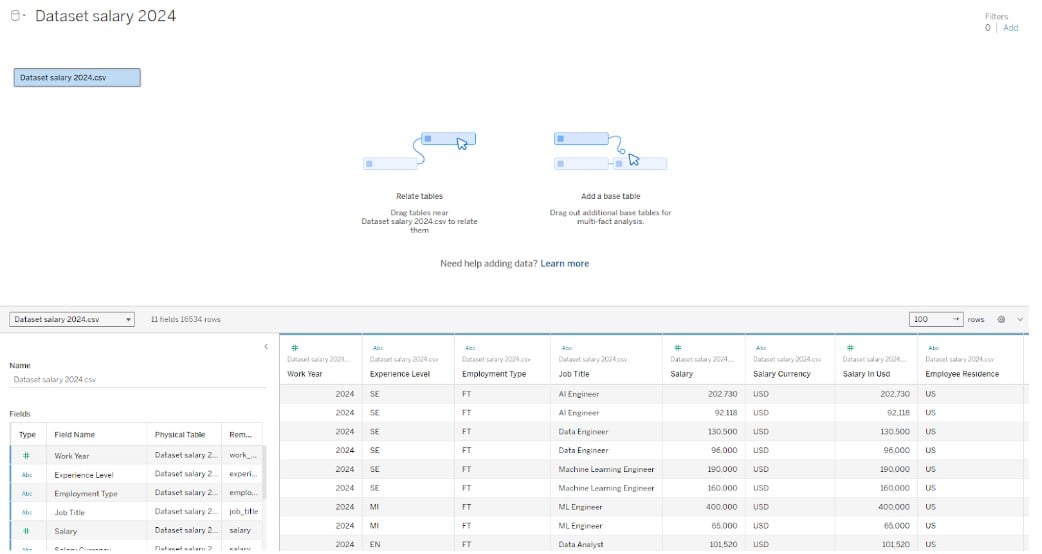Select the Dataset salary 2024.csv table on canvas

tap(77, 77)
